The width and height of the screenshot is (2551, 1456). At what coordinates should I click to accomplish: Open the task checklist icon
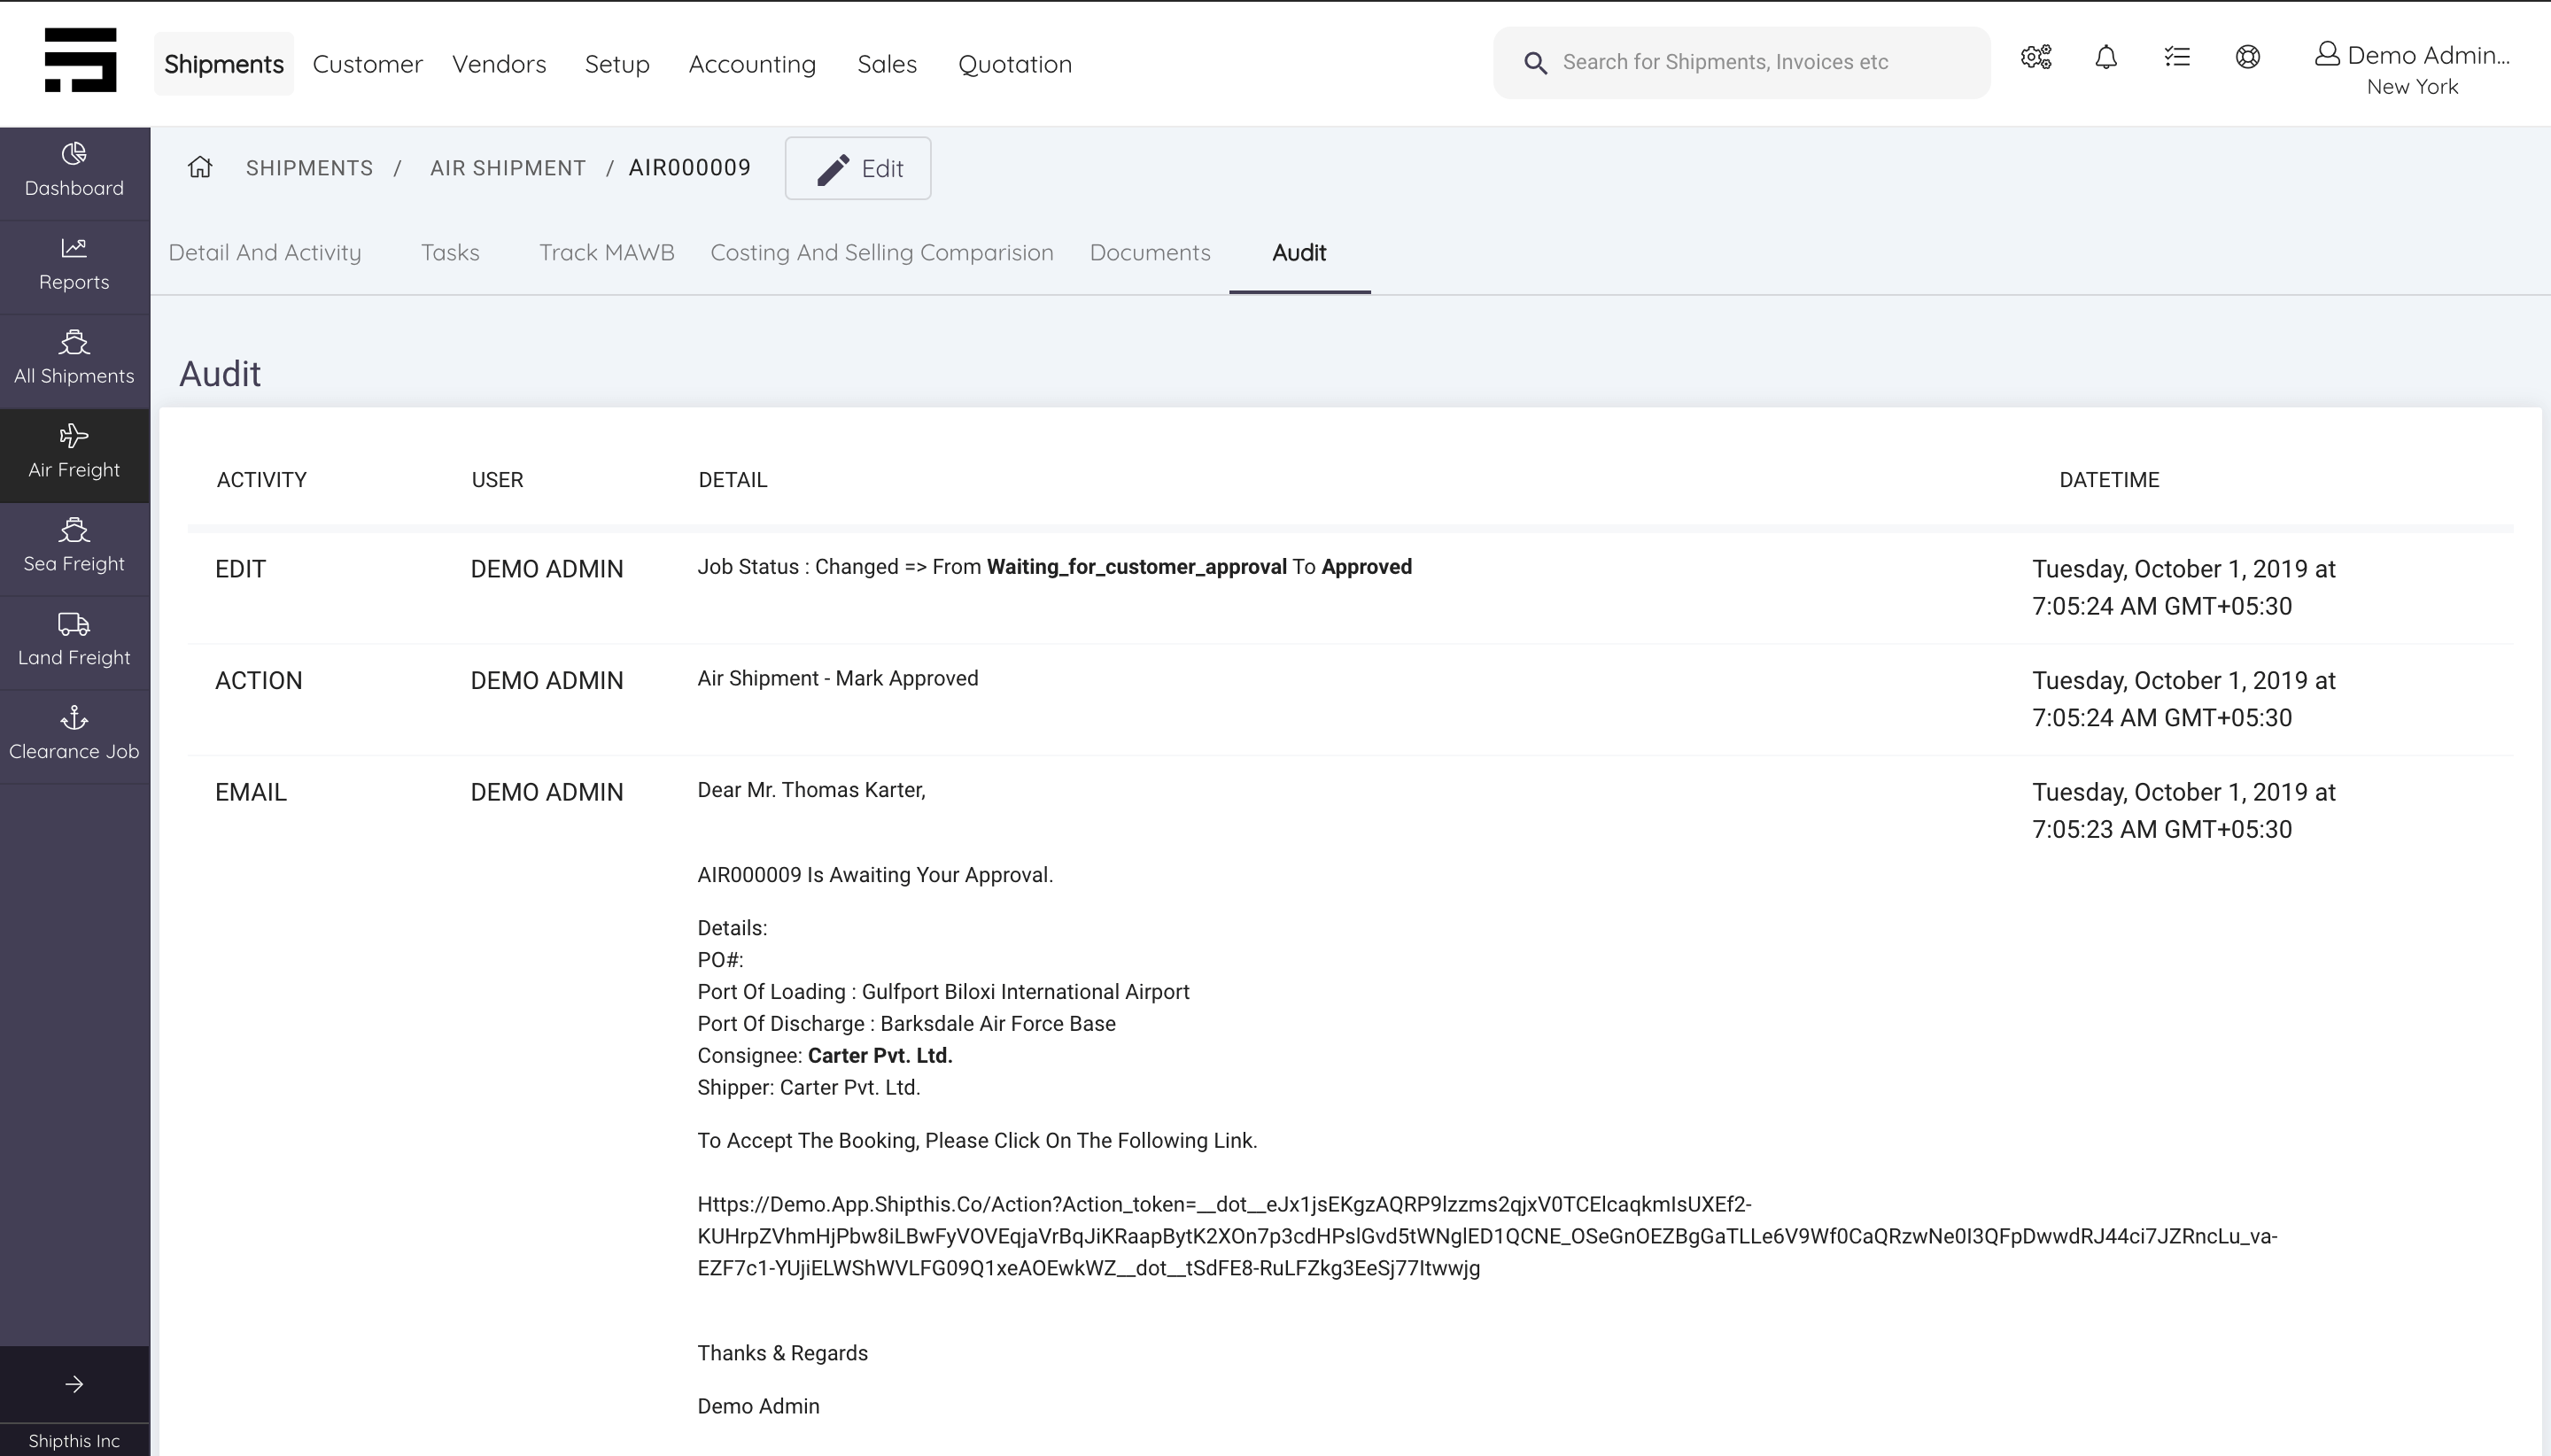pos(2177,58)
